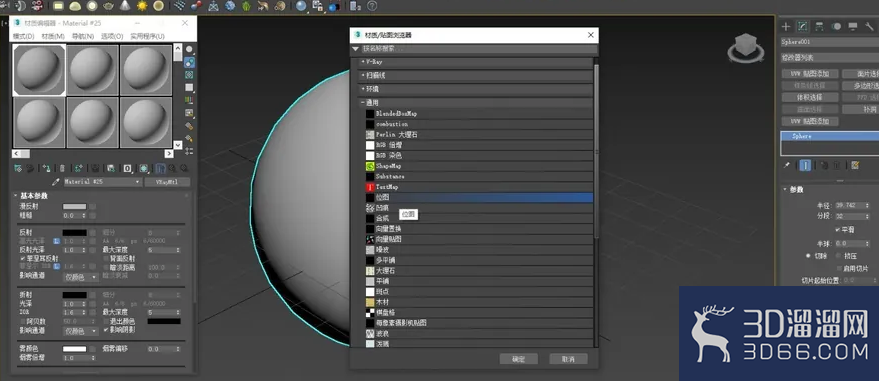Image resolution: width=879 pixels, height=381 pixels.
Task: Toggle the 影响阴影 checkbox
Action: pyautogui.click(x=106, y=329)
